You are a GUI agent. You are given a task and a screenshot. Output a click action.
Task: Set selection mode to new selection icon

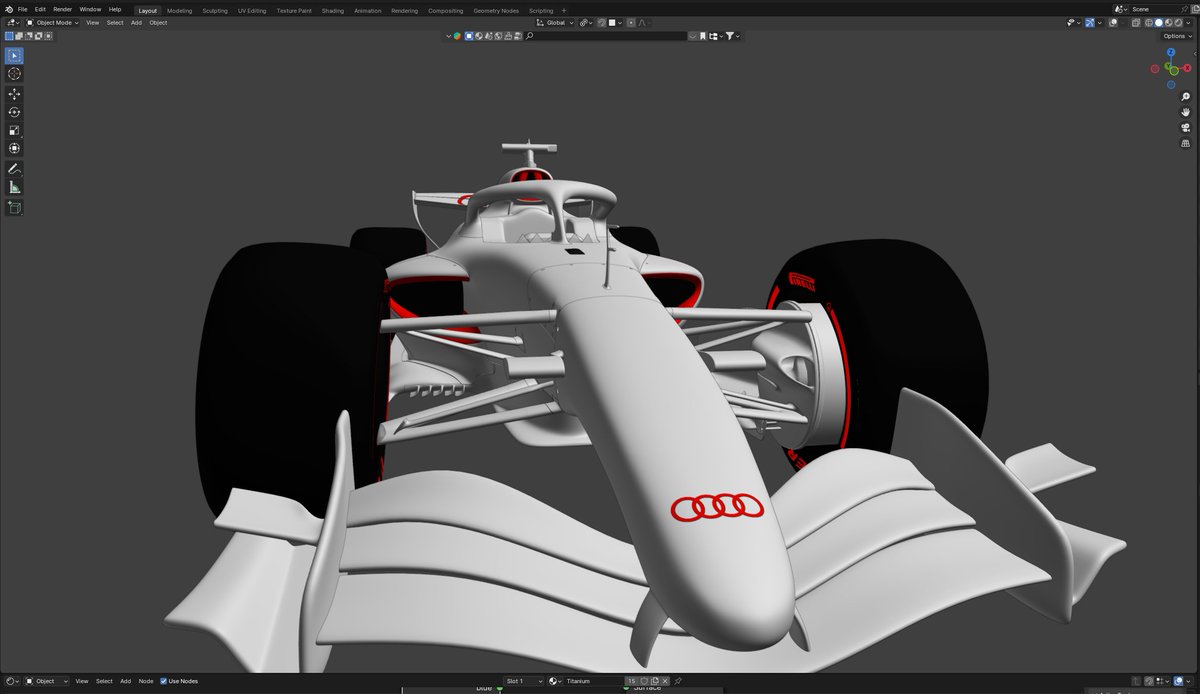(x=9, y=36)
